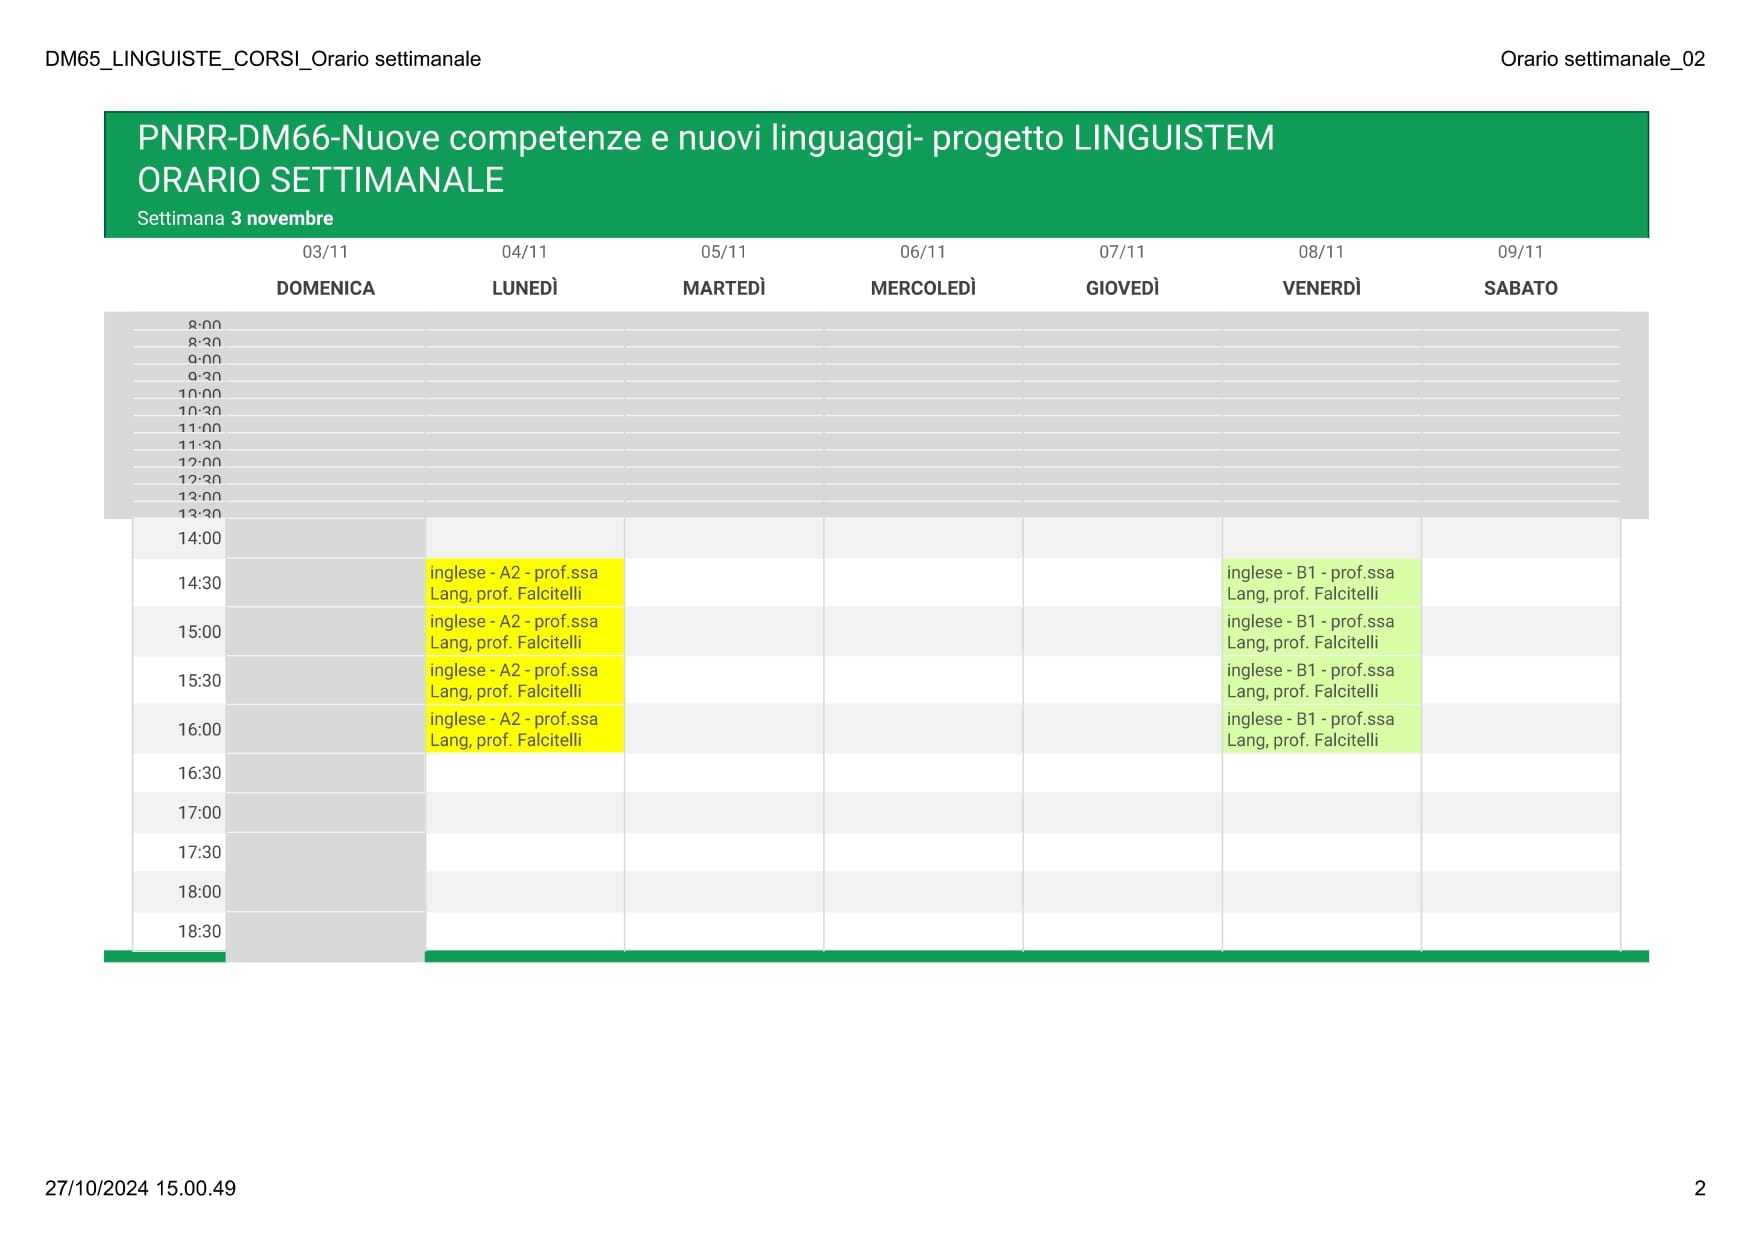This screenshot has height=1241, width=1755.
Task: Select the 04/11 date label
Action: point(524,252)
